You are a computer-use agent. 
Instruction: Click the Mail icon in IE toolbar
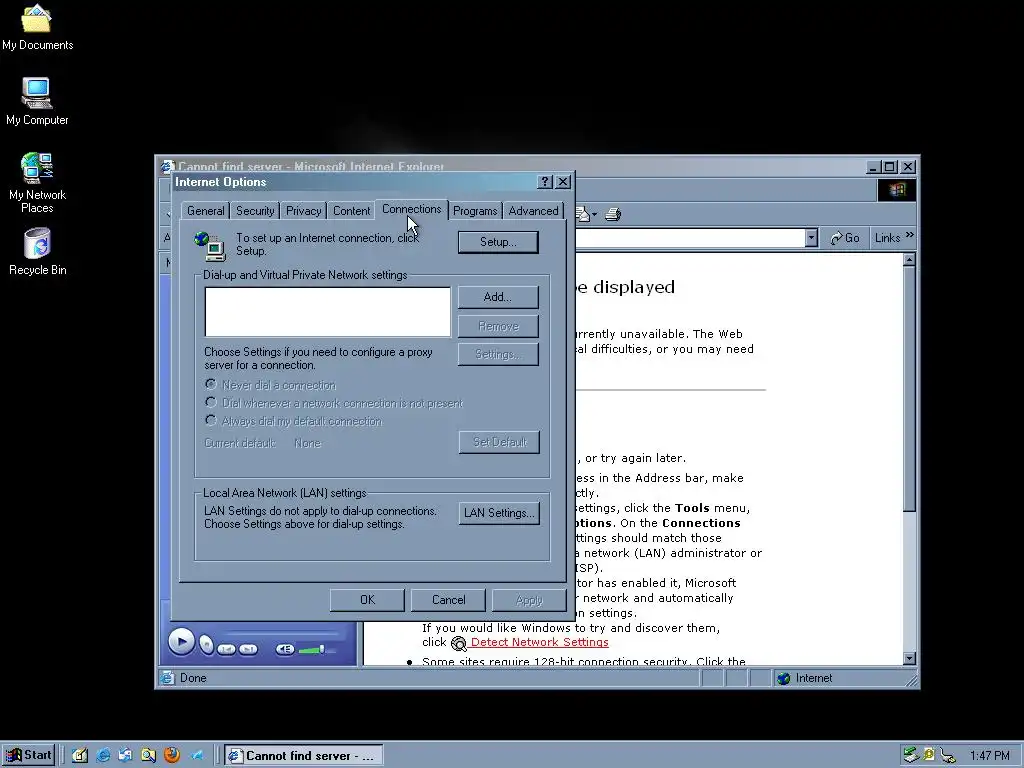583,214
